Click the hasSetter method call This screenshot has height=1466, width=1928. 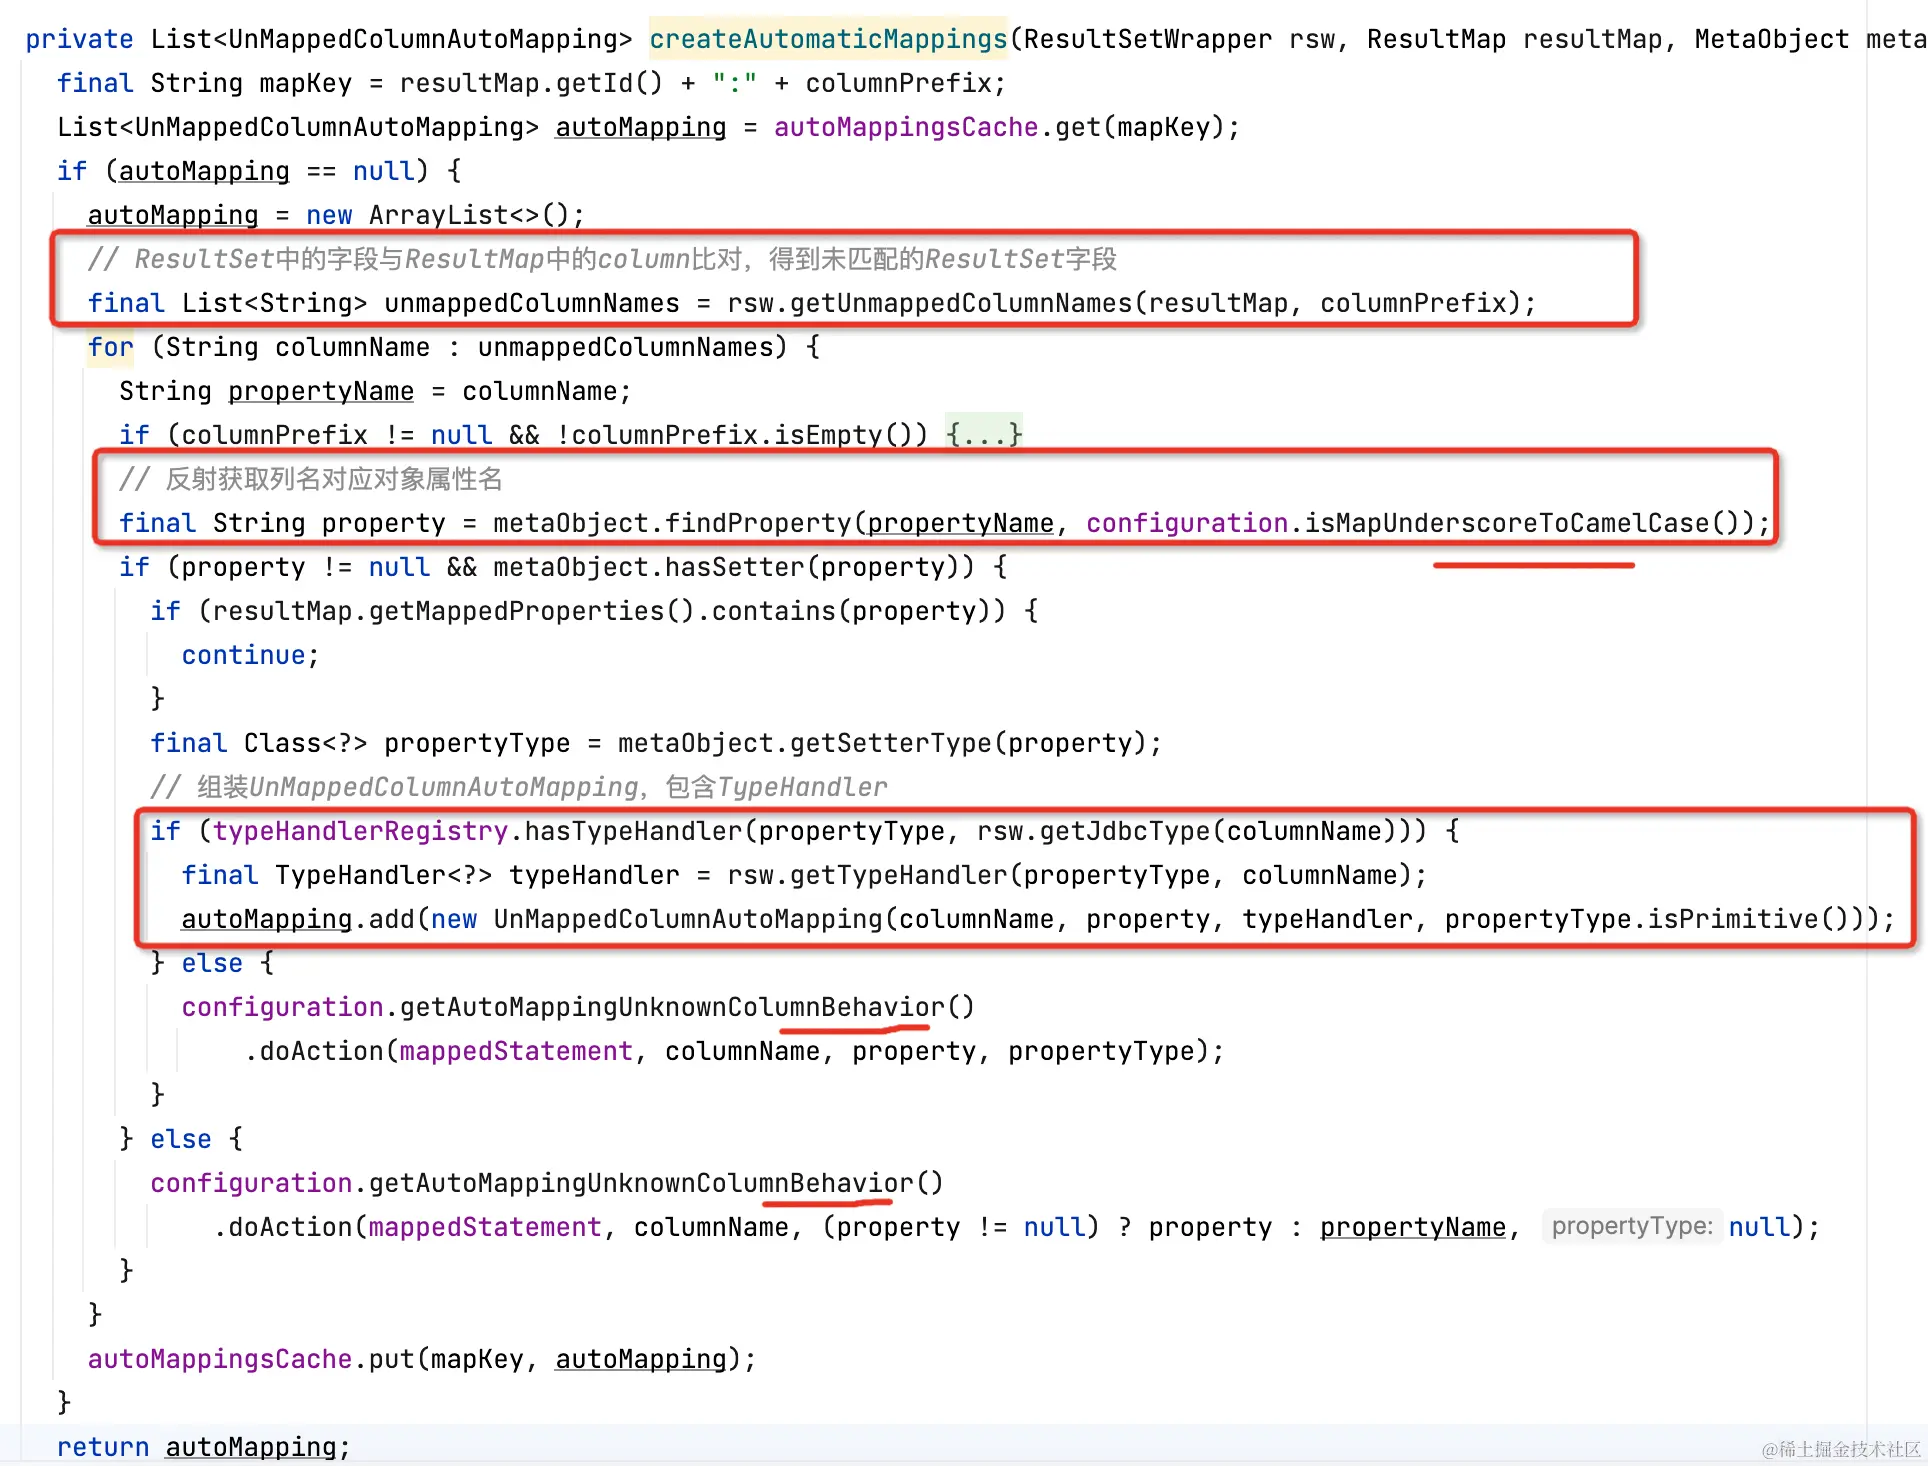pos(733,567)
